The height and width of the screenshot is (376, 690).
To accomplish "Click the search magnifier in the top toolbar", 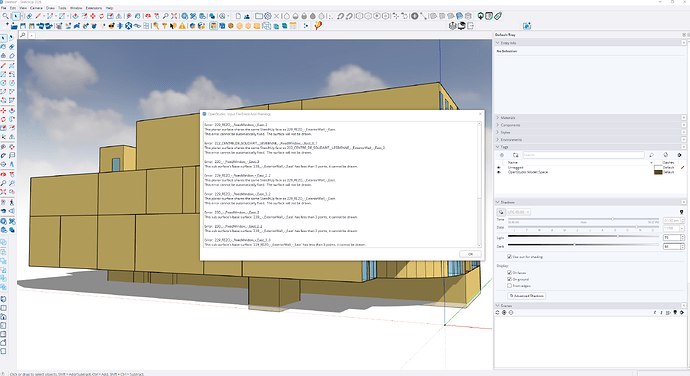I will pyautogui.click(x=5, y=16).
